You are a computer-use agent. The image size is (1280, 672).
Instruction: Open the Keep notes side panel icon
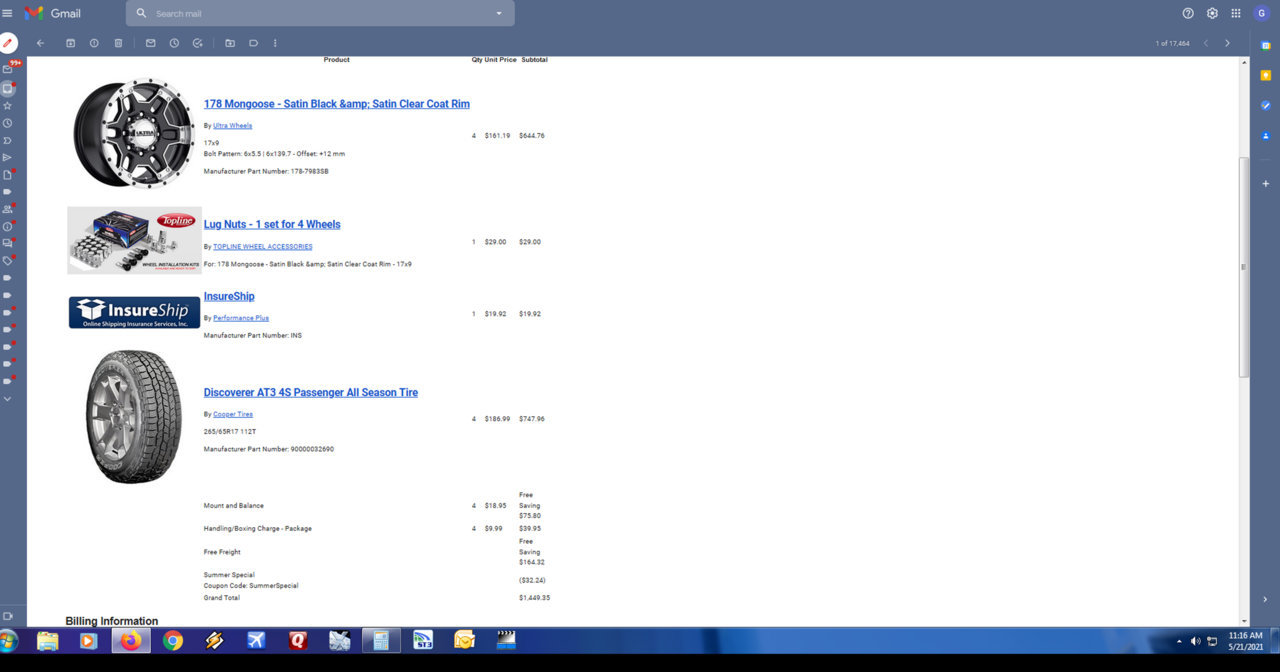[1265, 75]
